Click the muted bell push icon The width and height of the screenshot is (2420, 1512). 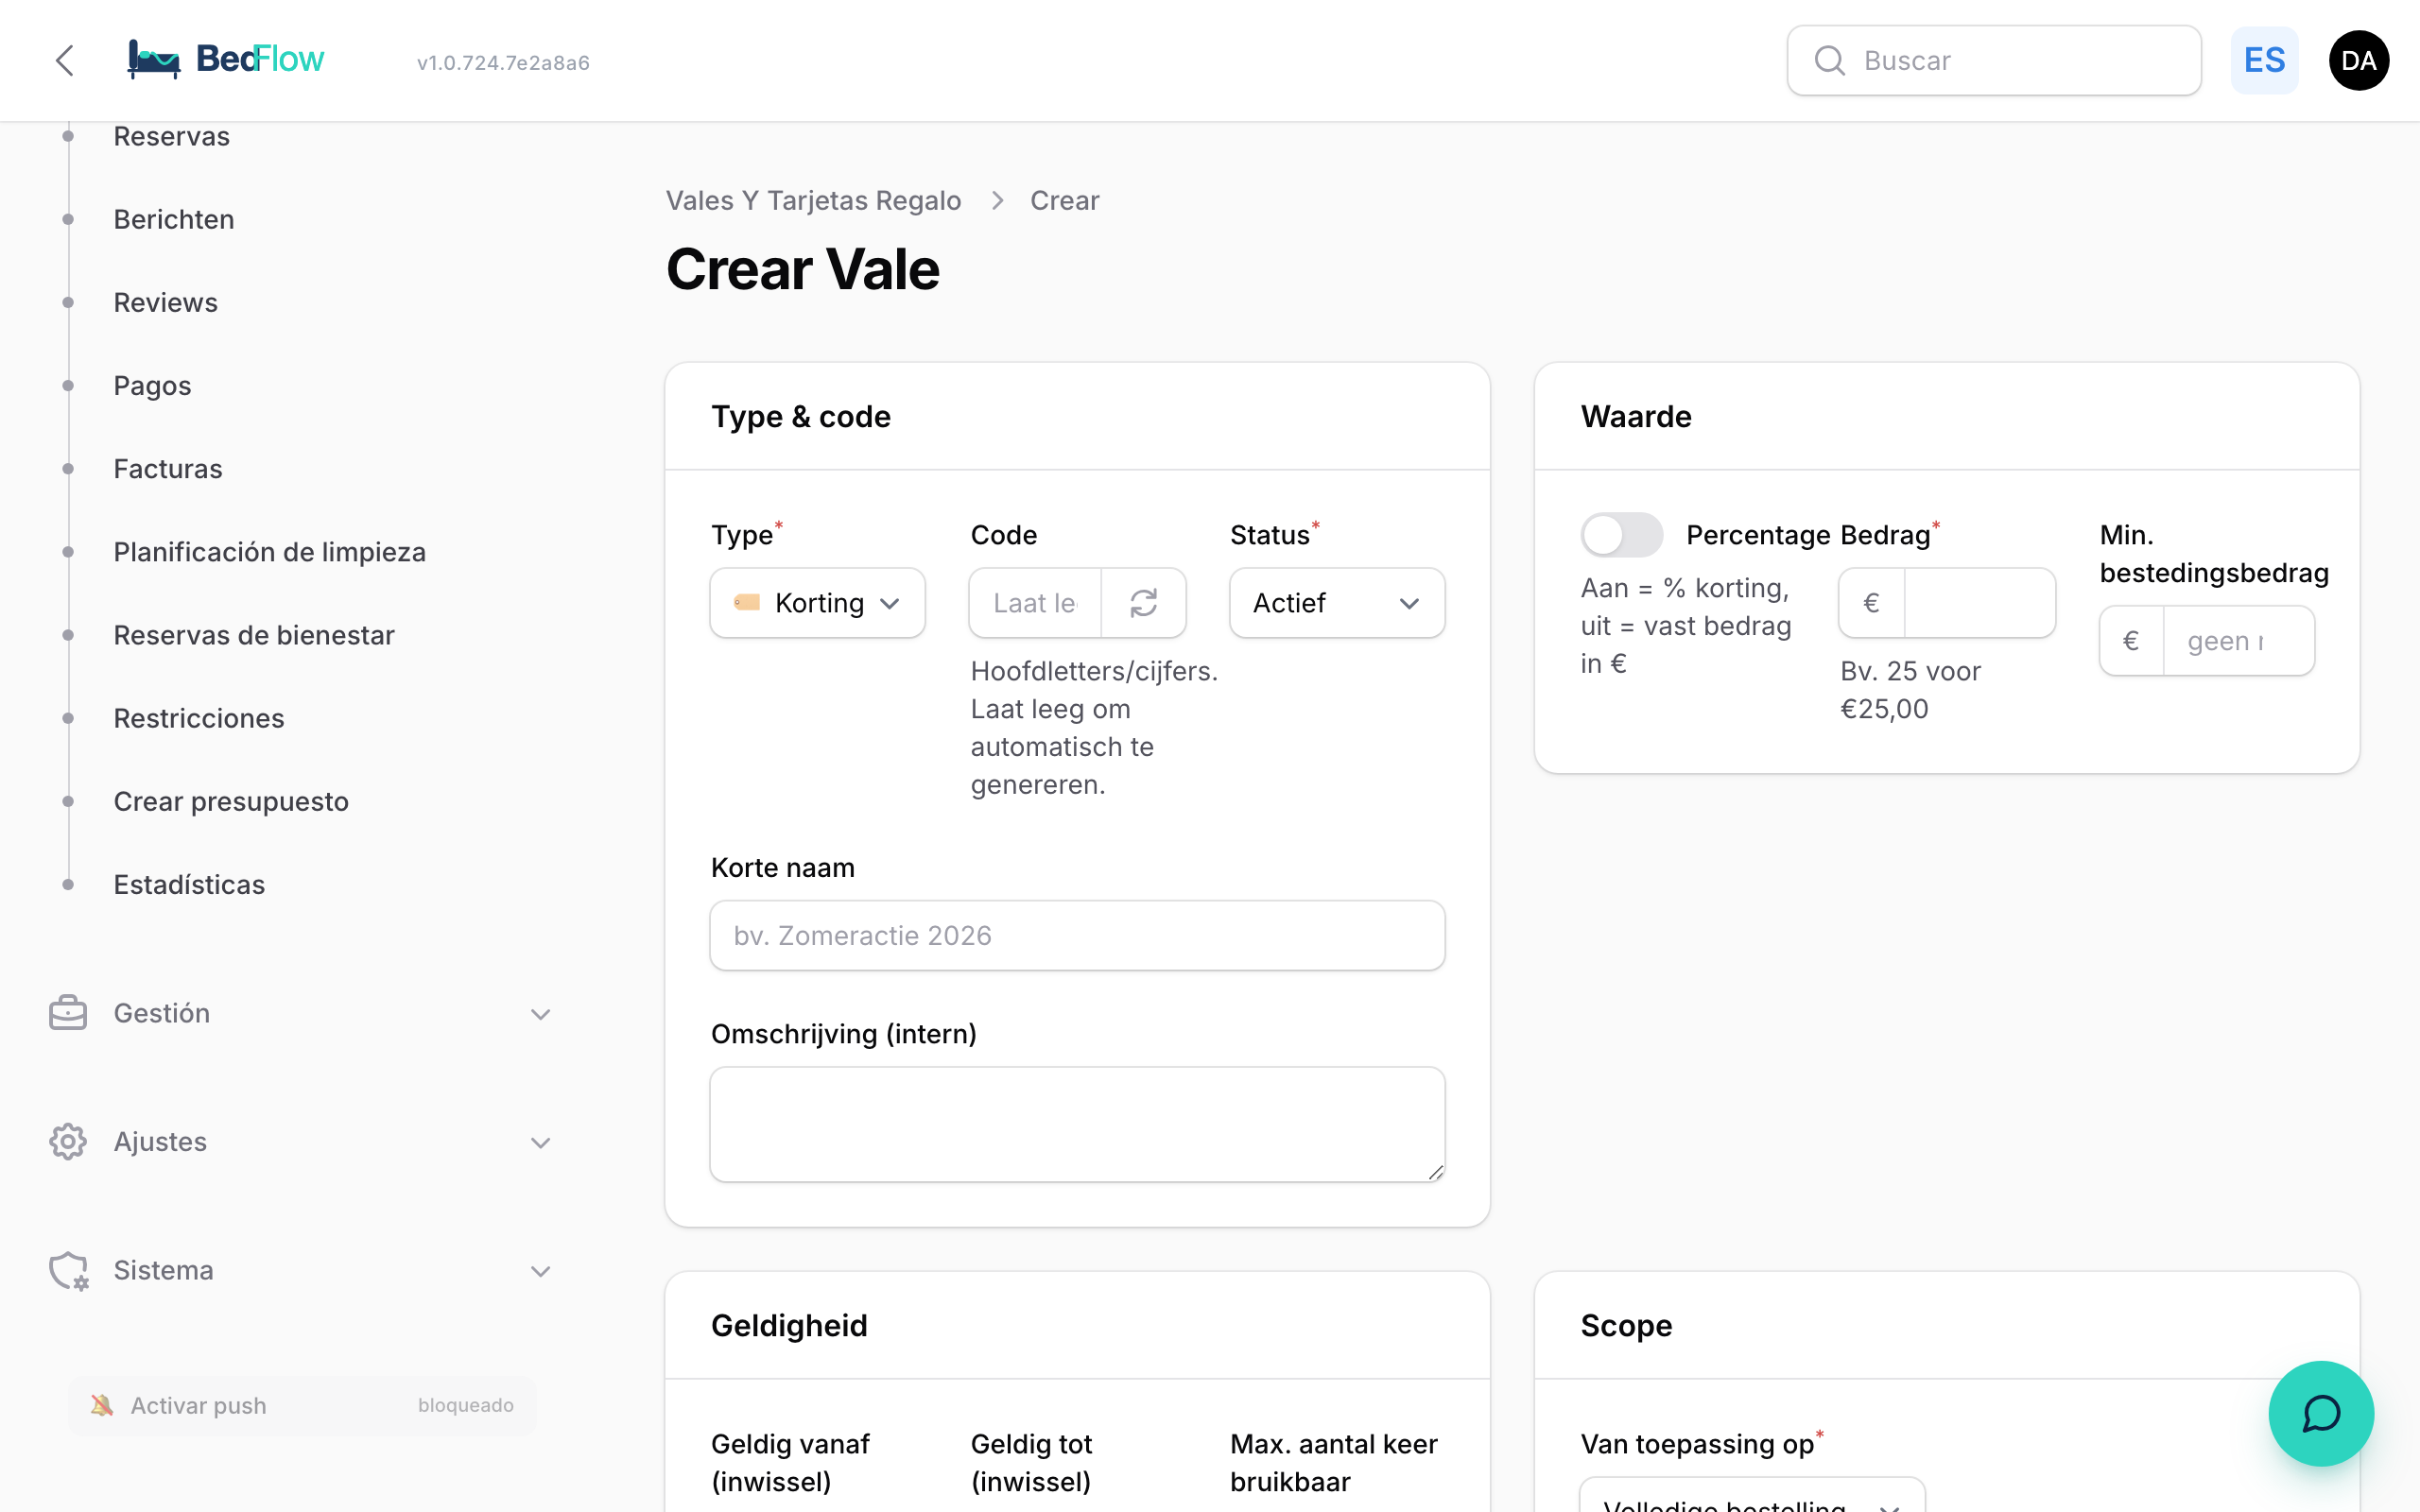click(x=101, y=1405)
